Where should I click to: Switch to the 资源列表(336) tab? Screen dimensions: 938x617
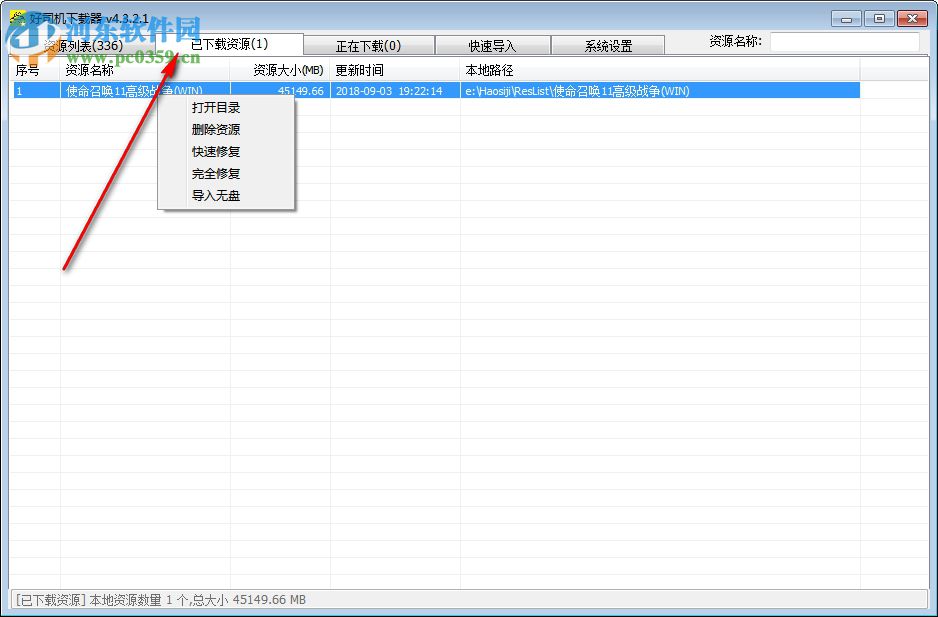(x=83, y=45)
